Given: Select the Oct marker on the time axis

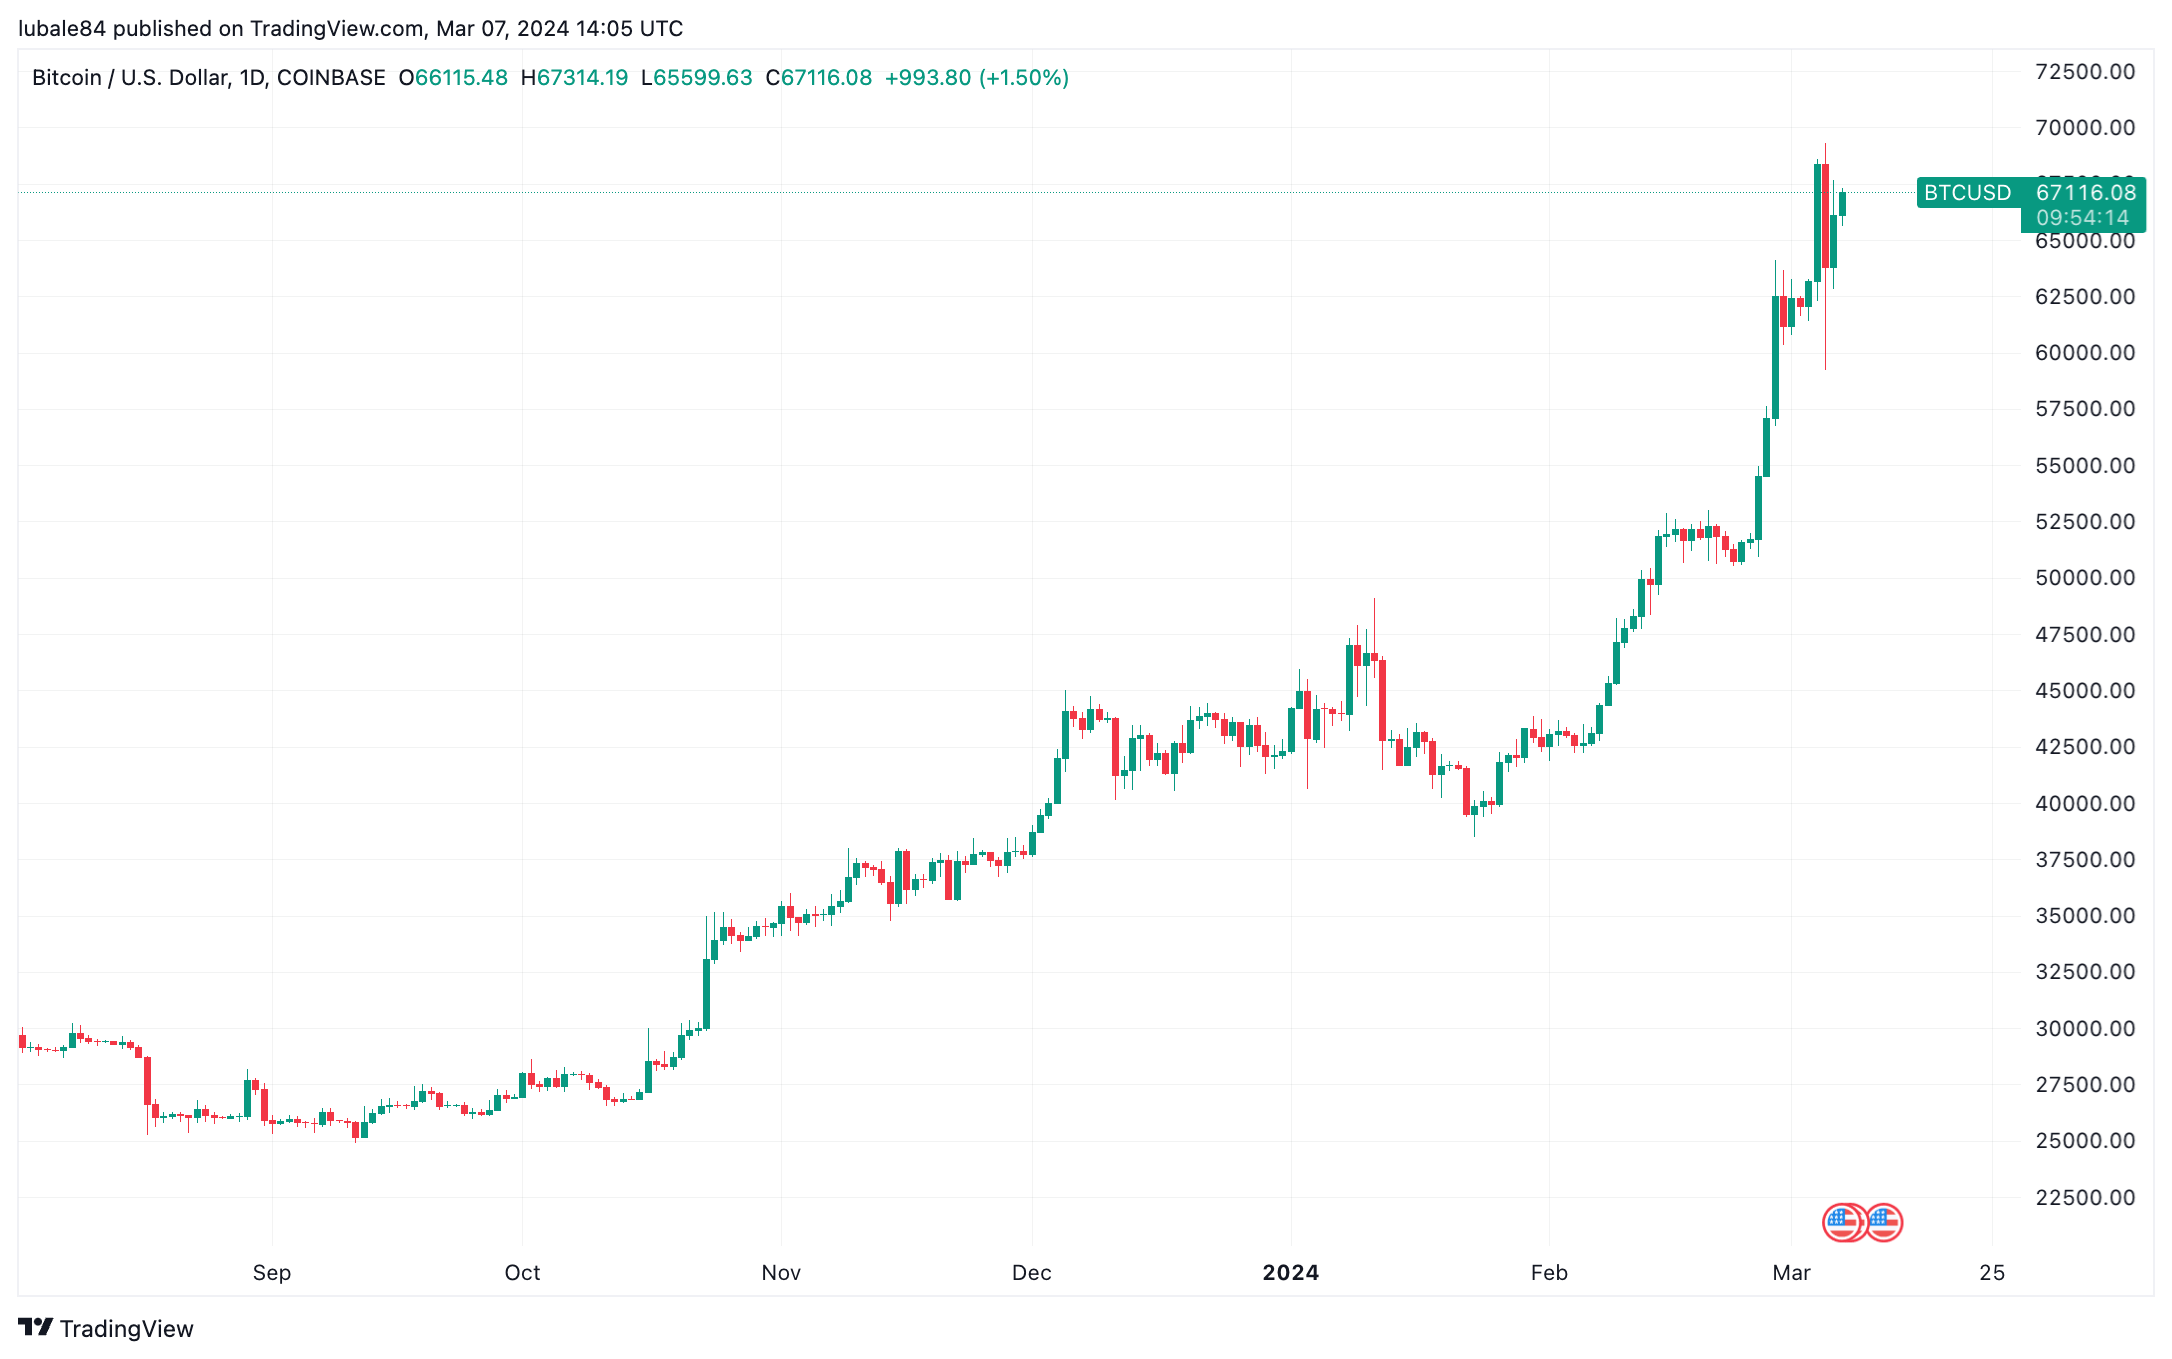Looking at the screenshot, I should pyautogui.click(x=522, y=1272).
